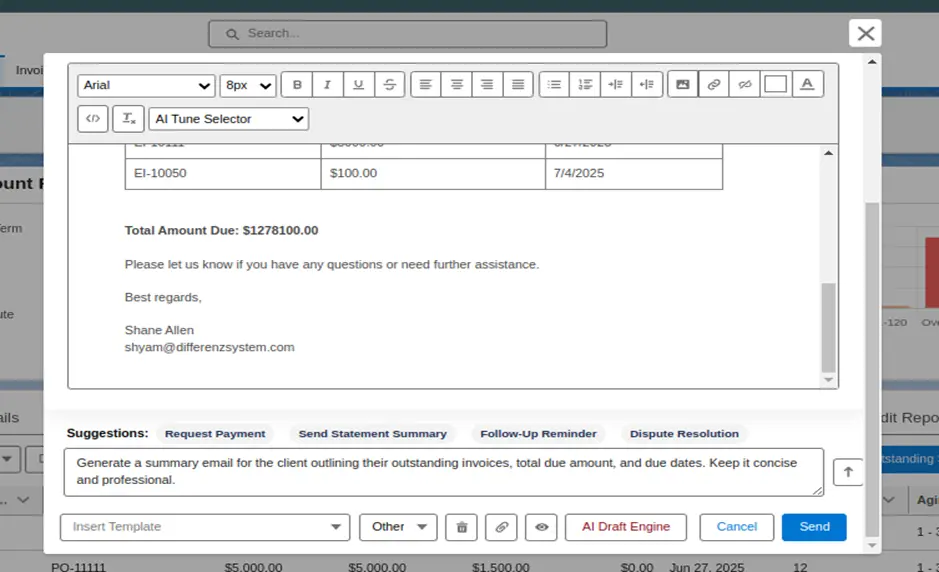This screenshot has height=572, width=939.
Task: Align text left
Action: point(426,84)
